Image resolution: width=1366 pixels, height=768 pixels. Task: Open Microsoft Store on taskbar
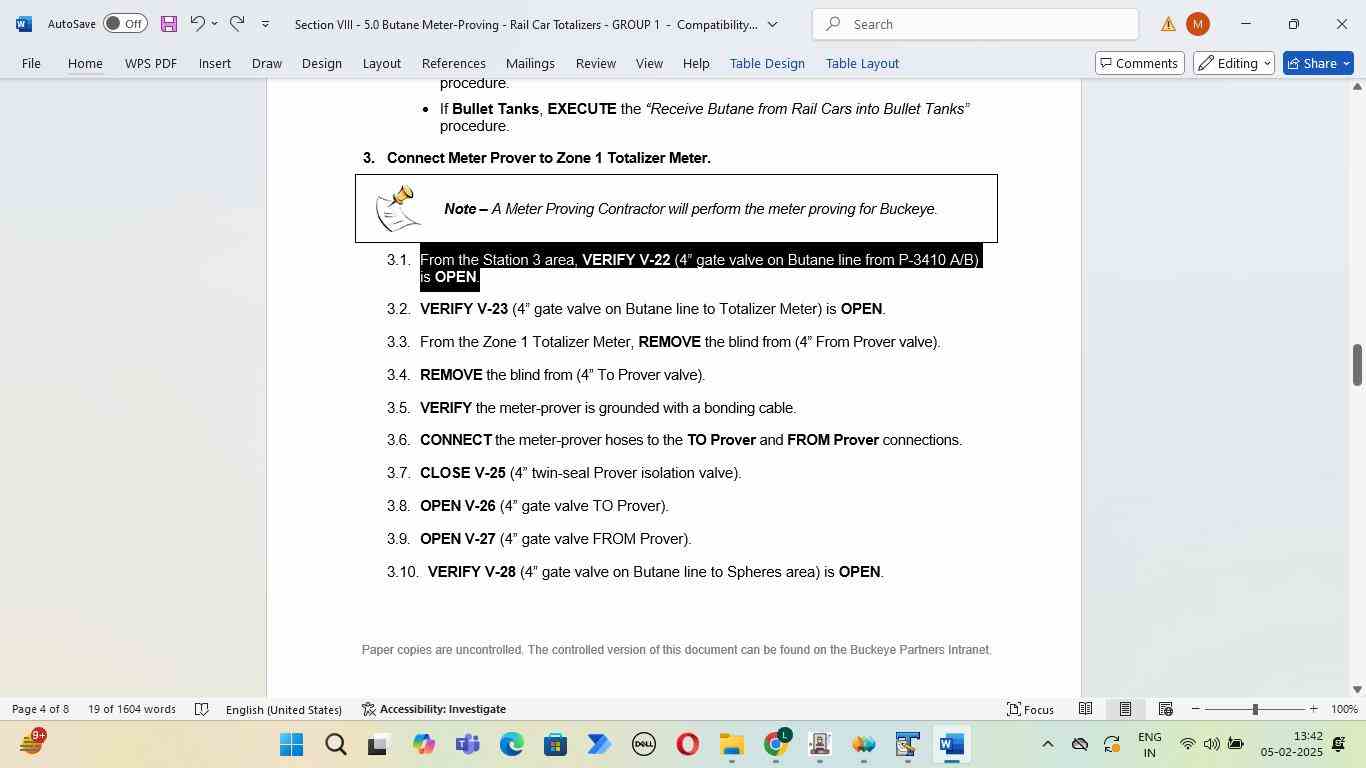pos(555,745)
